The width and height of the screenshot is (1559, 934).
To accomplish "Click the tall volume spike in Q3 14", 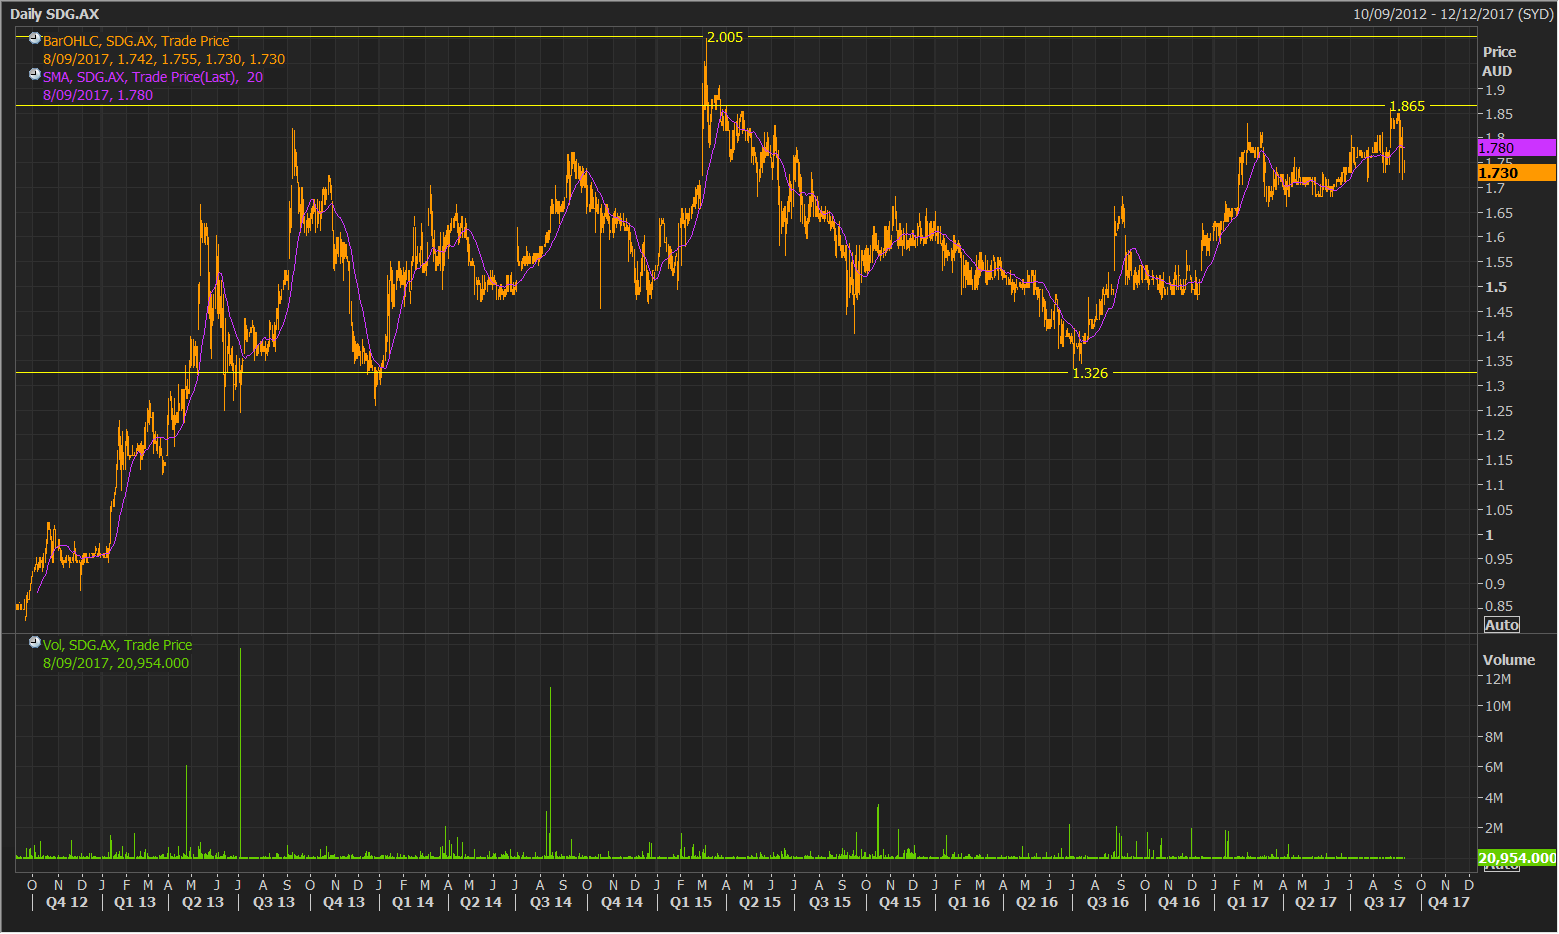I will 550,772.
